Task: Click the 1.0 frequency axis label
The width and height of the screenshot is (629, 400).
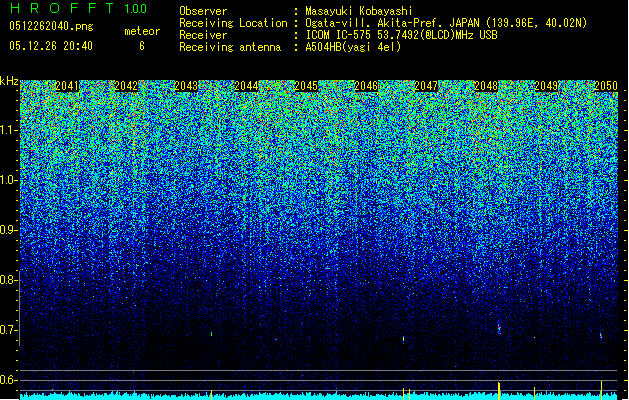Action: (x=9, y=180)
